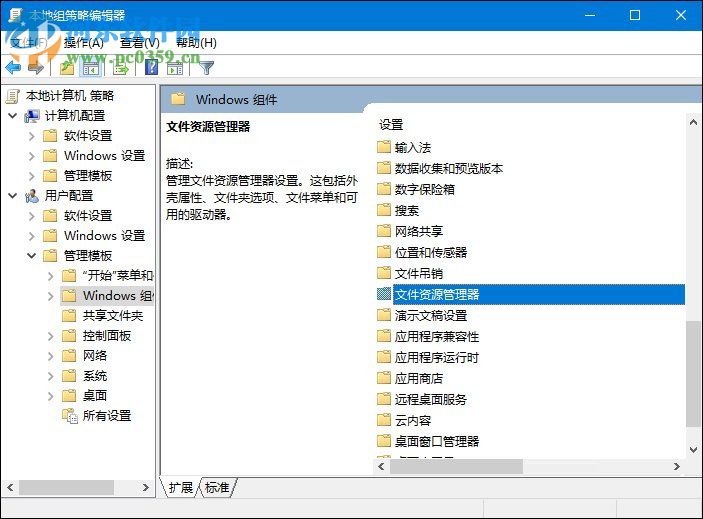Click the folder icon beside 共享文件夹
The width and height of the screenshot is (703, 519).
[69, 316]
